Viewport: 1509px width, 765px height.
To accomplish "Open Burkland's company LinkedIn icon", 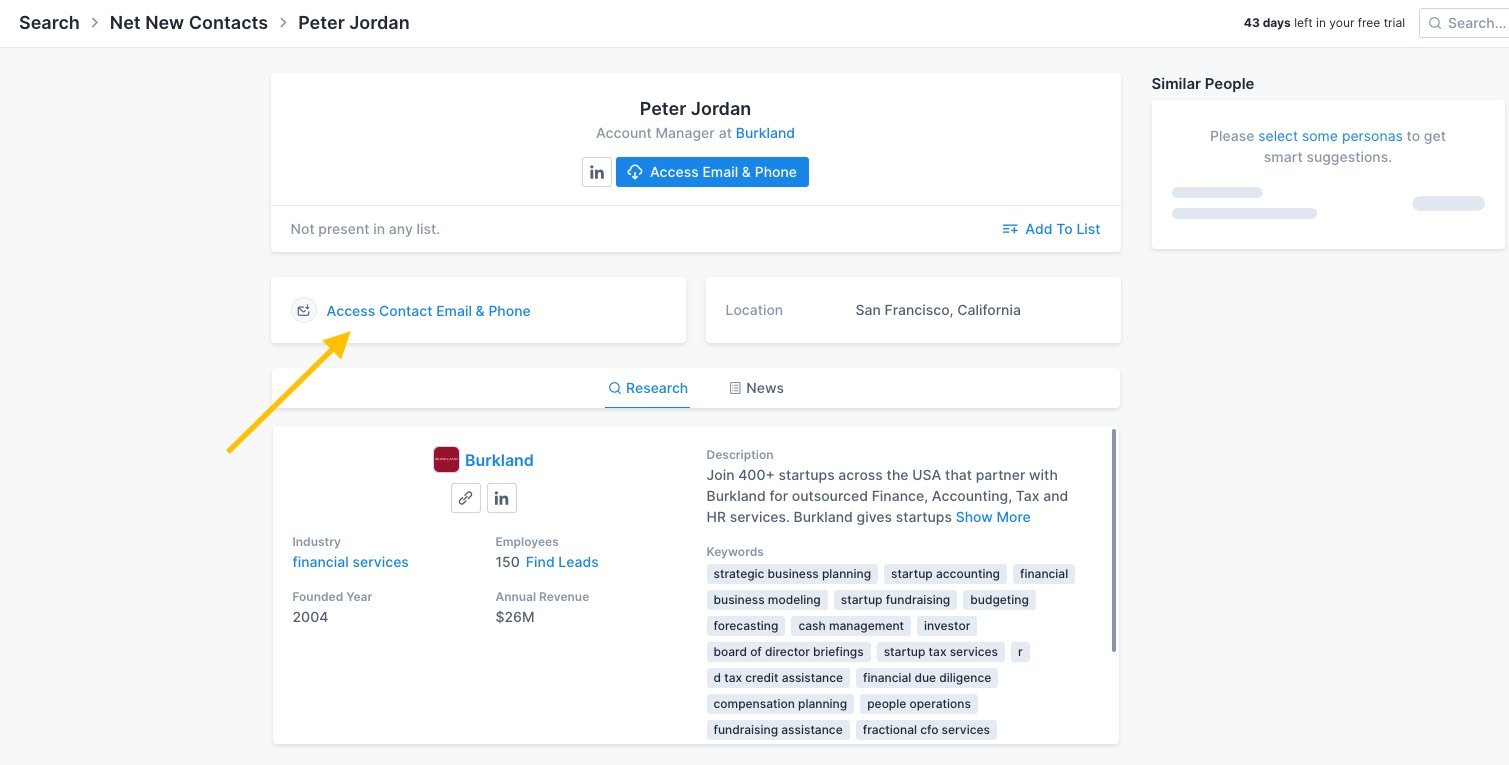I will pos(502,498).
